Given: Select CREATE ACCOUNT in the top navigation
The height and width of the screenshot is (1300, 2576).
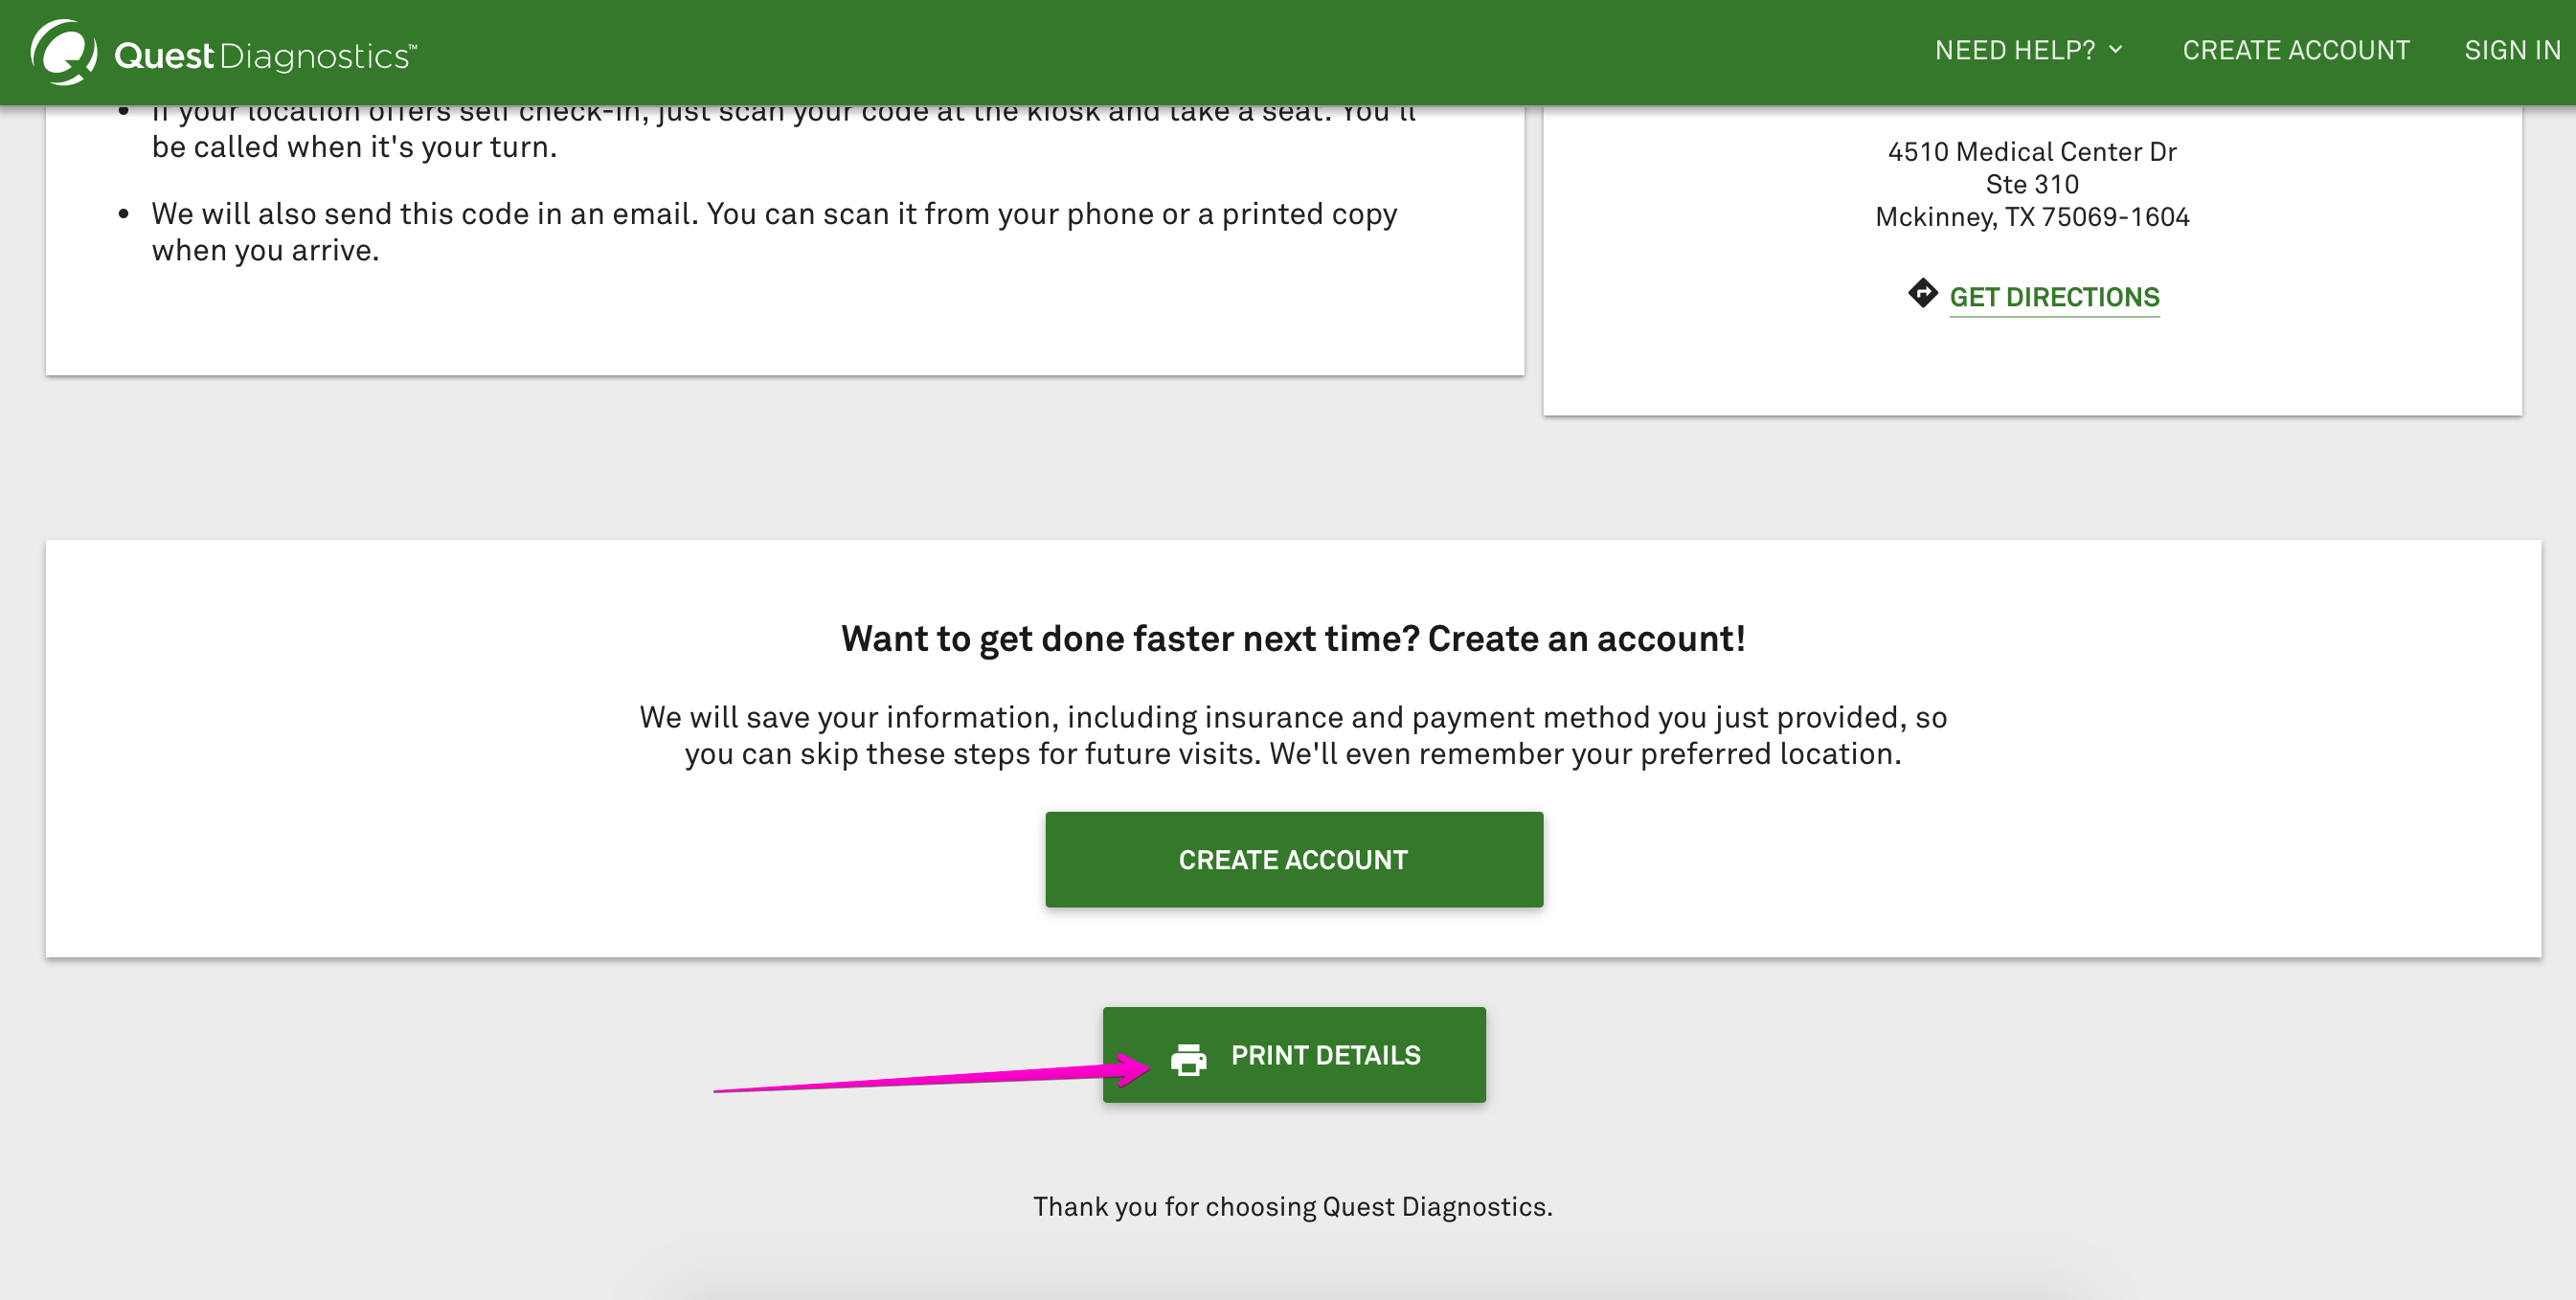Looking at the screenshot, I should [2295, 50].
